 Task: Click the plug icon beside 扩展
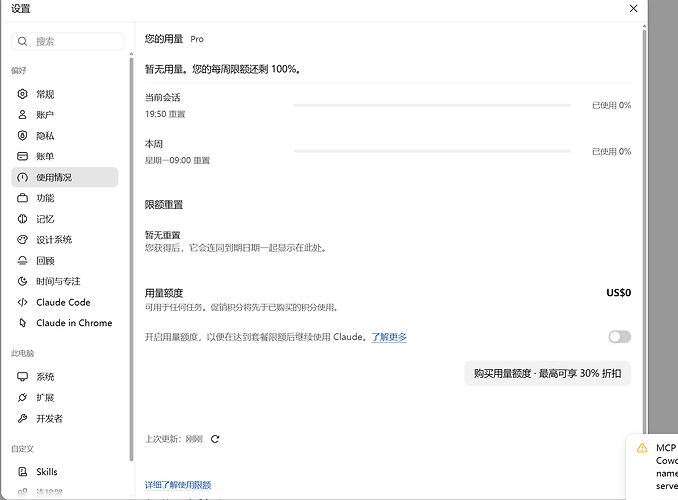pos(22,397)
